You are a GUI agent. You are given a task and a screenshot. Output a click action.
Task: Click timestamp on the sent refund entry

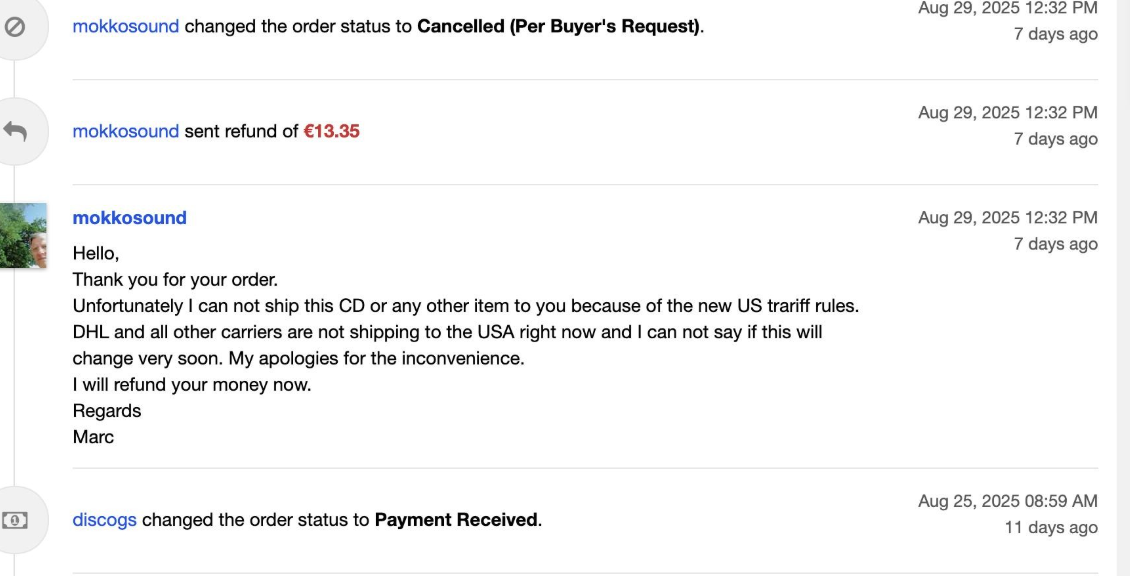(1007, 112)
